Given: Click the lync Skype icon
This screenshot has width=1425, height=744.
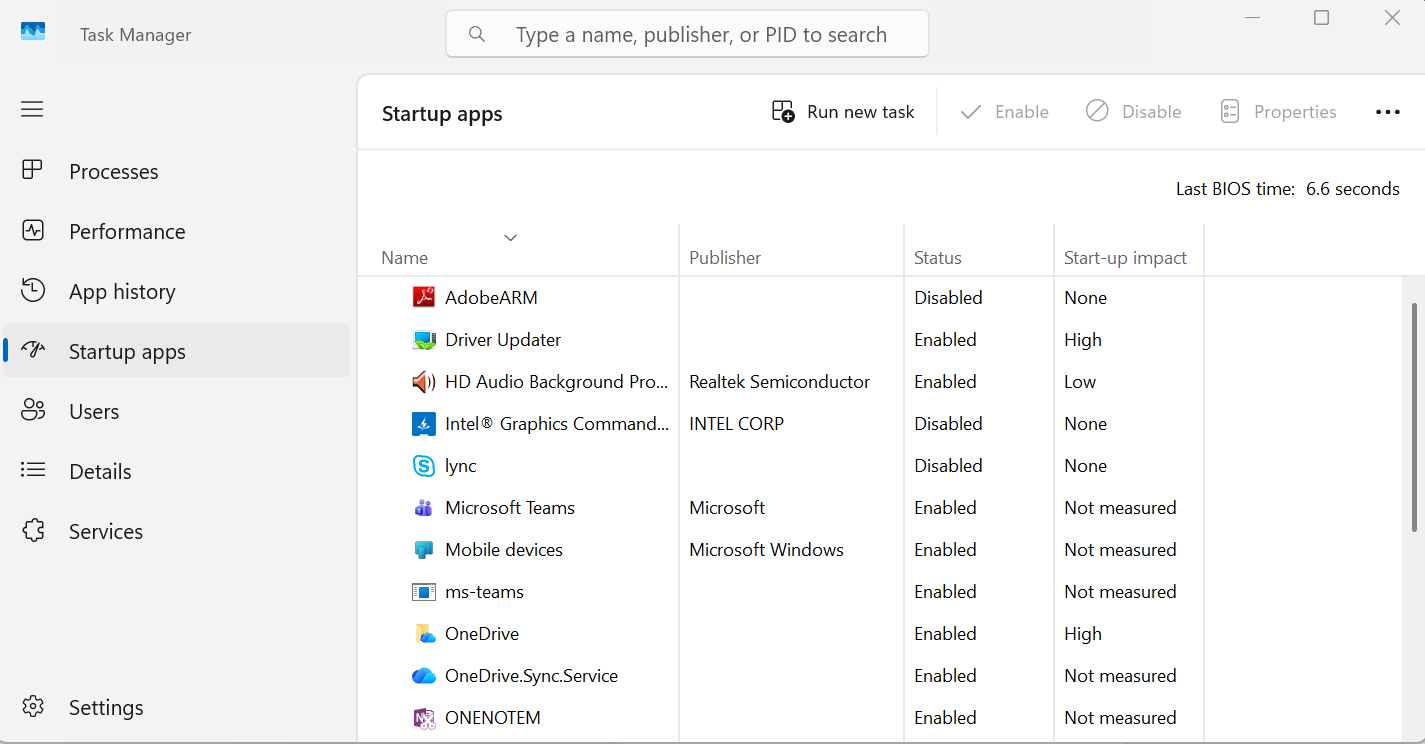Looking at the screenshot, I should coord(424,466).
